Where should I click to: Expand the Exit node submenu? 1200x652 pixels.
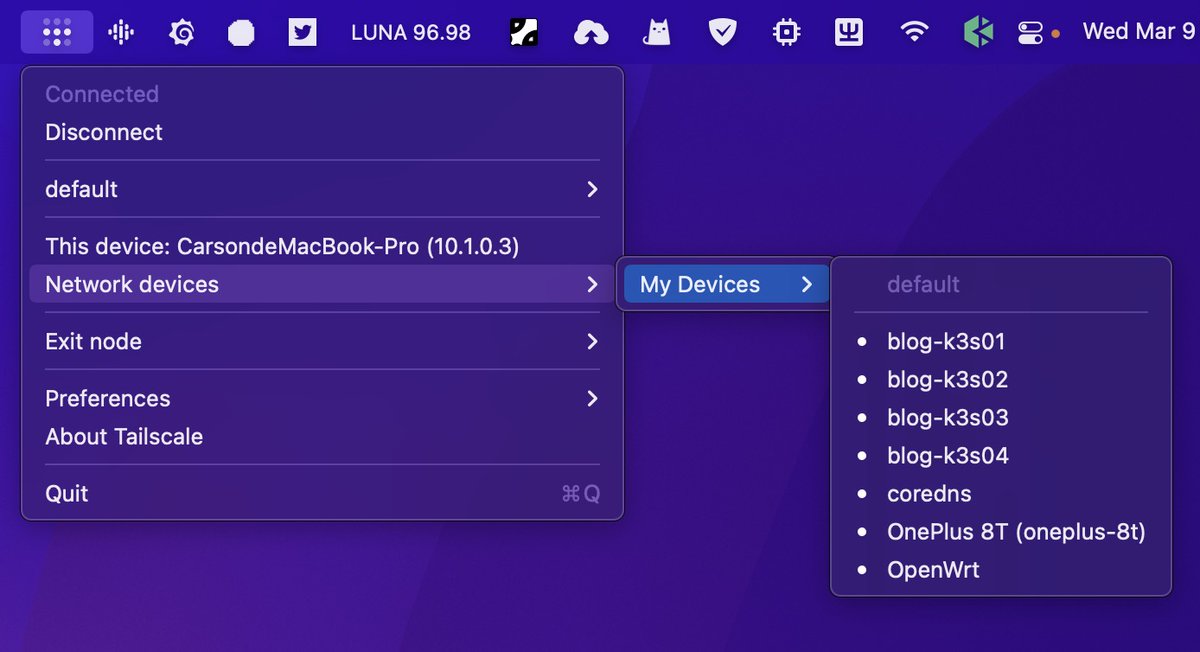[x=322, y=342]
